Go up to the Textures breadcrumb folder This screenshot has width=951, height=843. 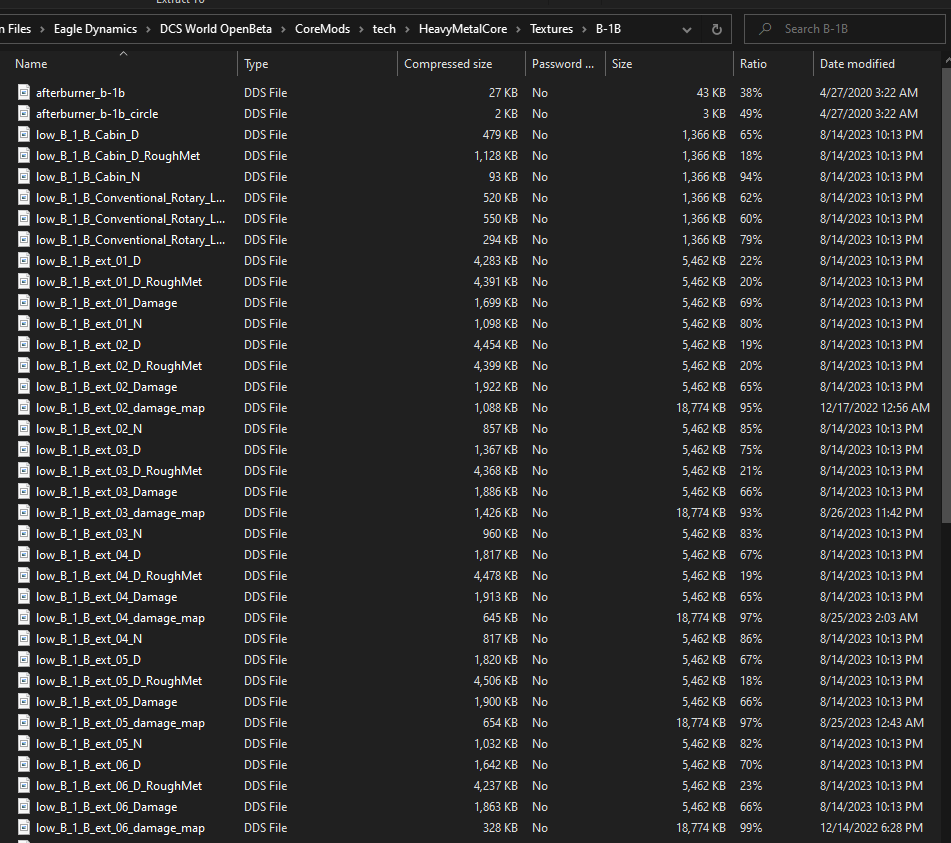pos(551,29)
